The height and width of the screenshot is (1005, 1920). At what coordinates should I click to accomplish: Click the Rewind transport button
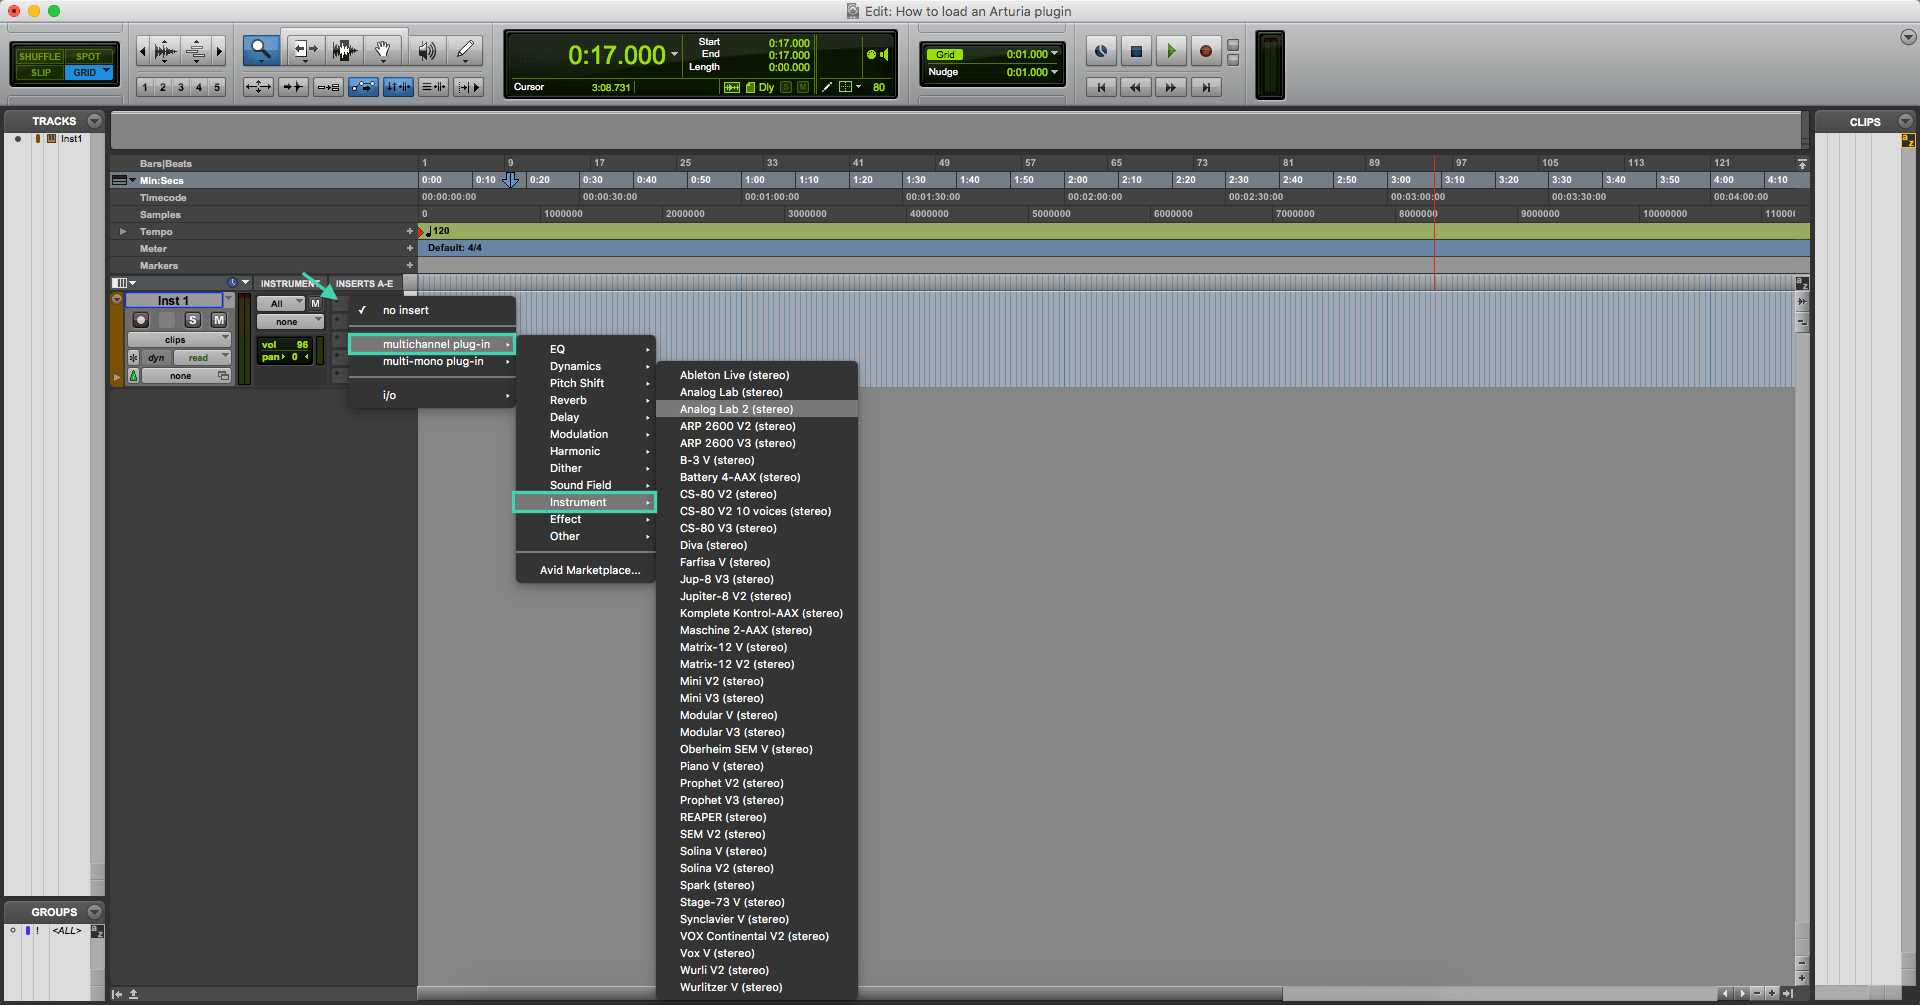click(x=1135, y=87)
